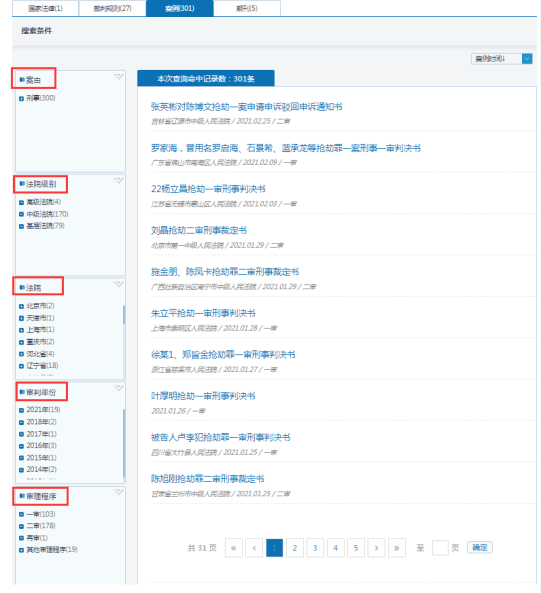
Task: Click previous page arrow icon
Action: click(254, 548)
